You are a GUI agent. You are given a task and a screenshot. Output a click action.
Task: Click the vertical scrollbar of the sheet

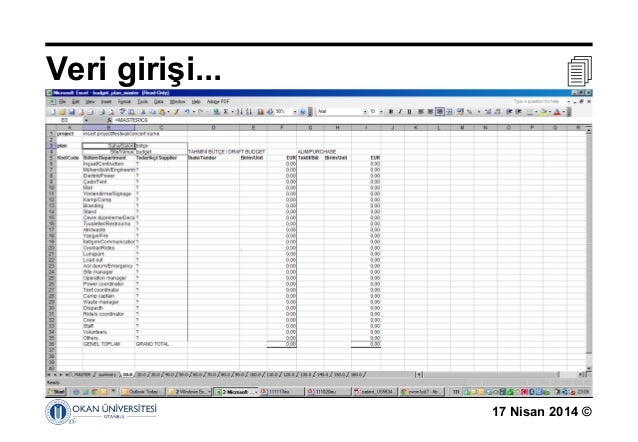click(588, 248)
